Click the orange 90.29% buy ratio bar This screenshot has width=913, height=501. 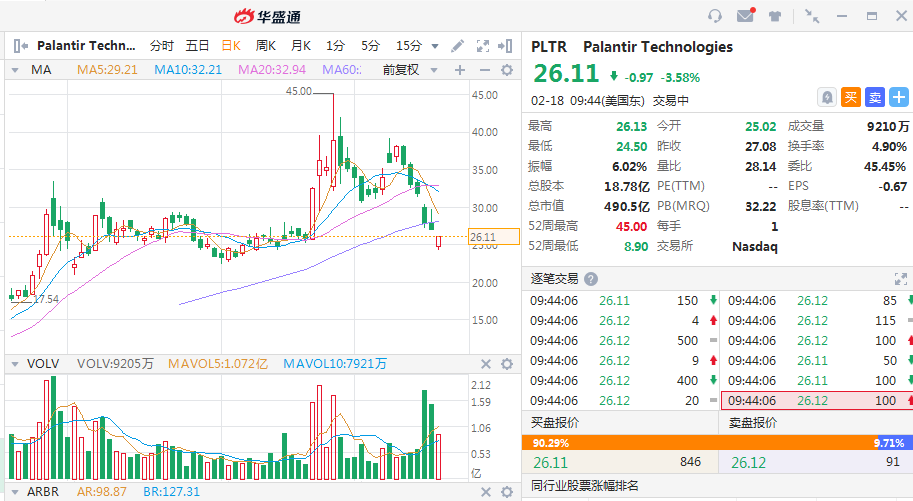699,443
